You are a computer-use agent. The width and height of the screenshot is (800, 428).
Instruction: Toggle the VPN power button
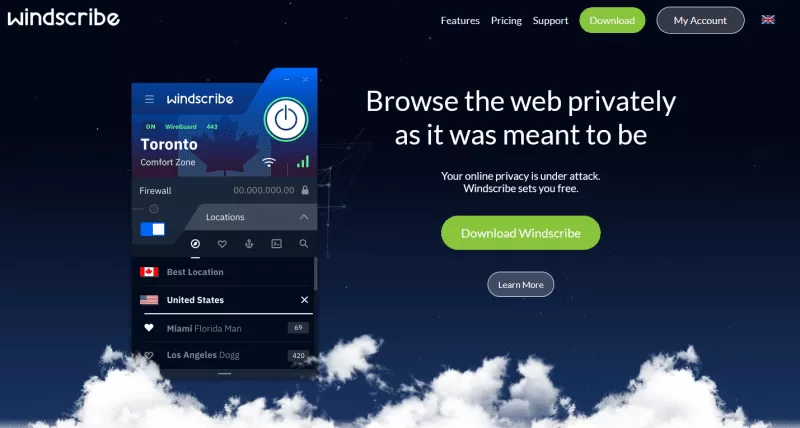click(x=286, y=119)
